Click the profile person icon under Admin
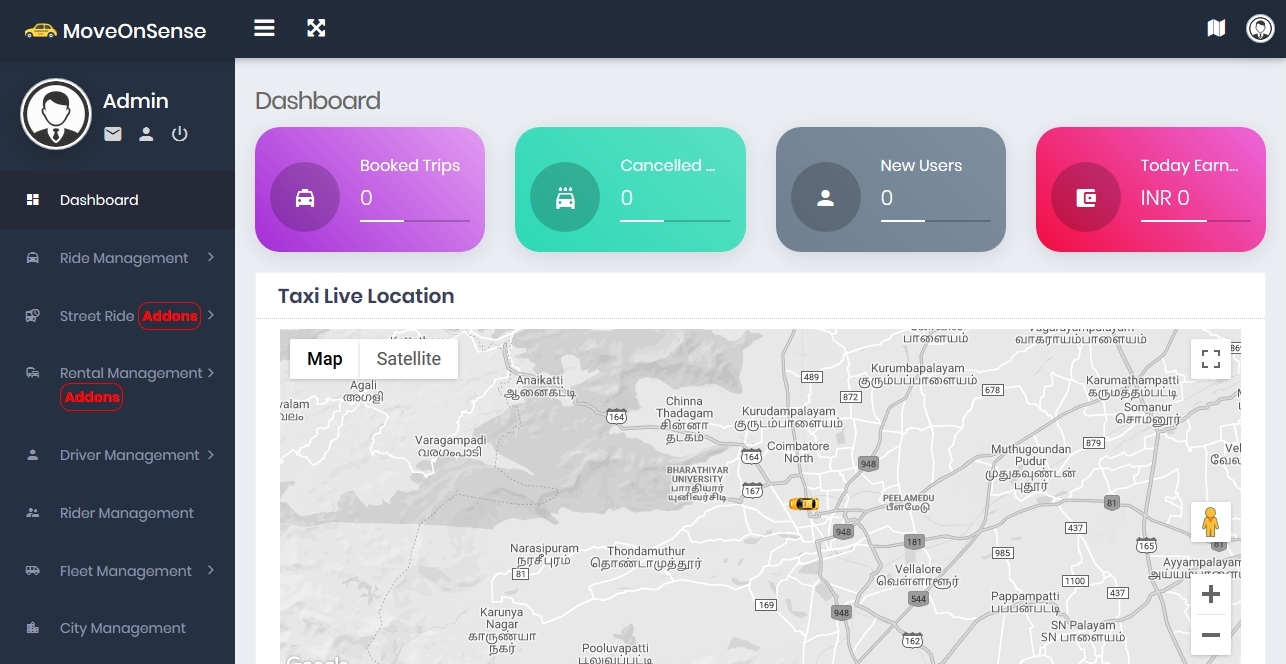Viewport: 1286px width, 664px height. pos(146,133)
